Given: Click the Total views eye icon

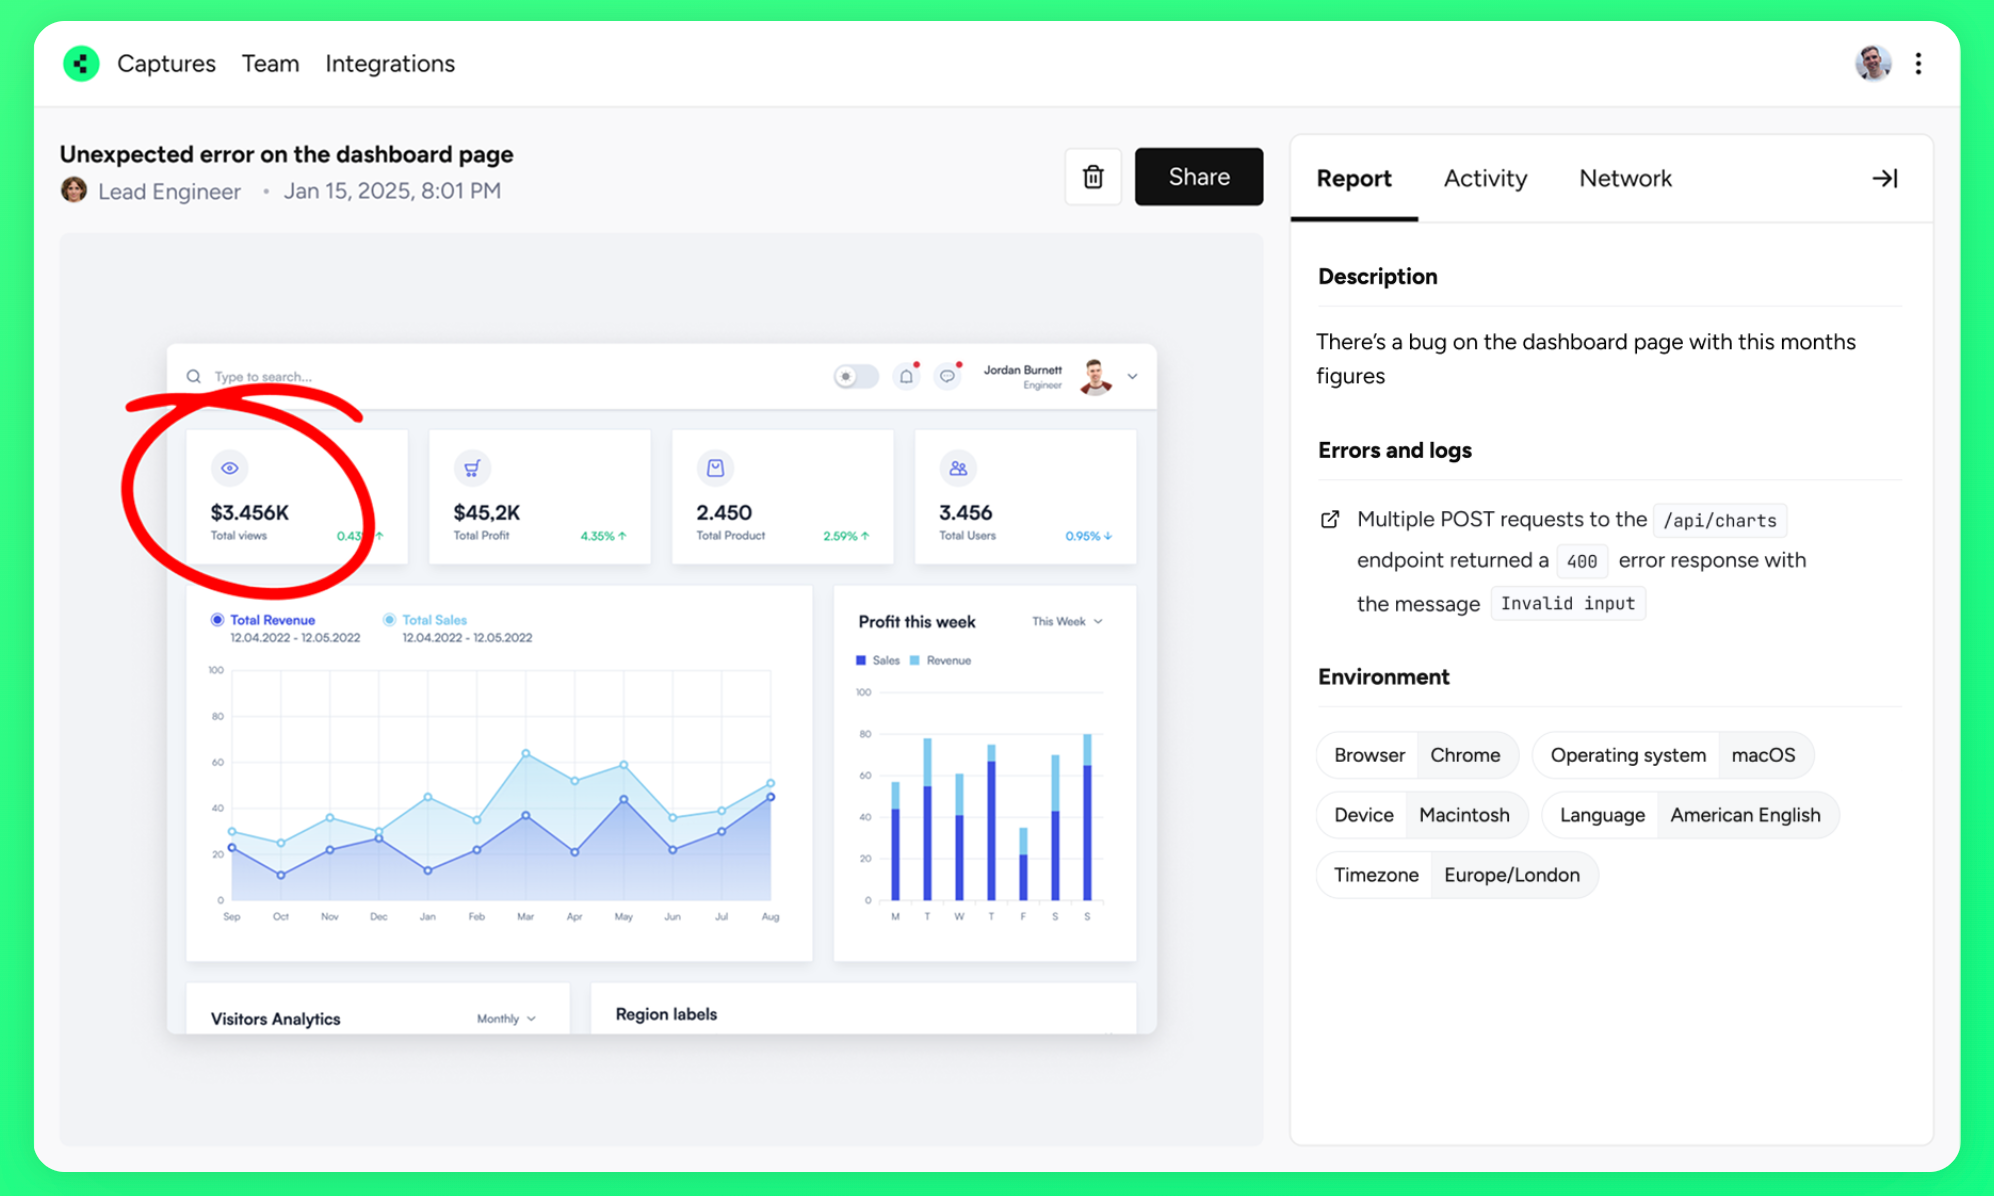Looking at the screenshot, I should (x=230, y=468).
